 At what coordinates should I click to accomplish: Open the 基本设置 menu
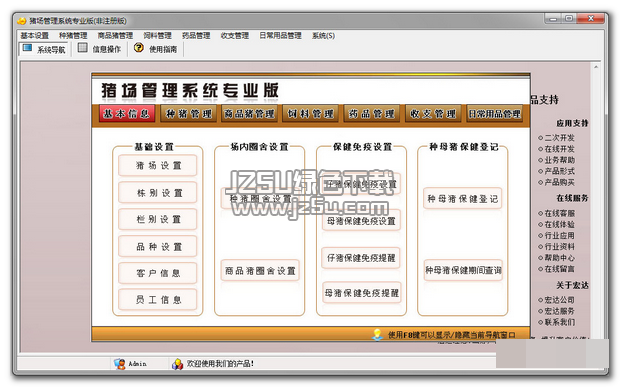pyautogui.click(x=34, y=36)
